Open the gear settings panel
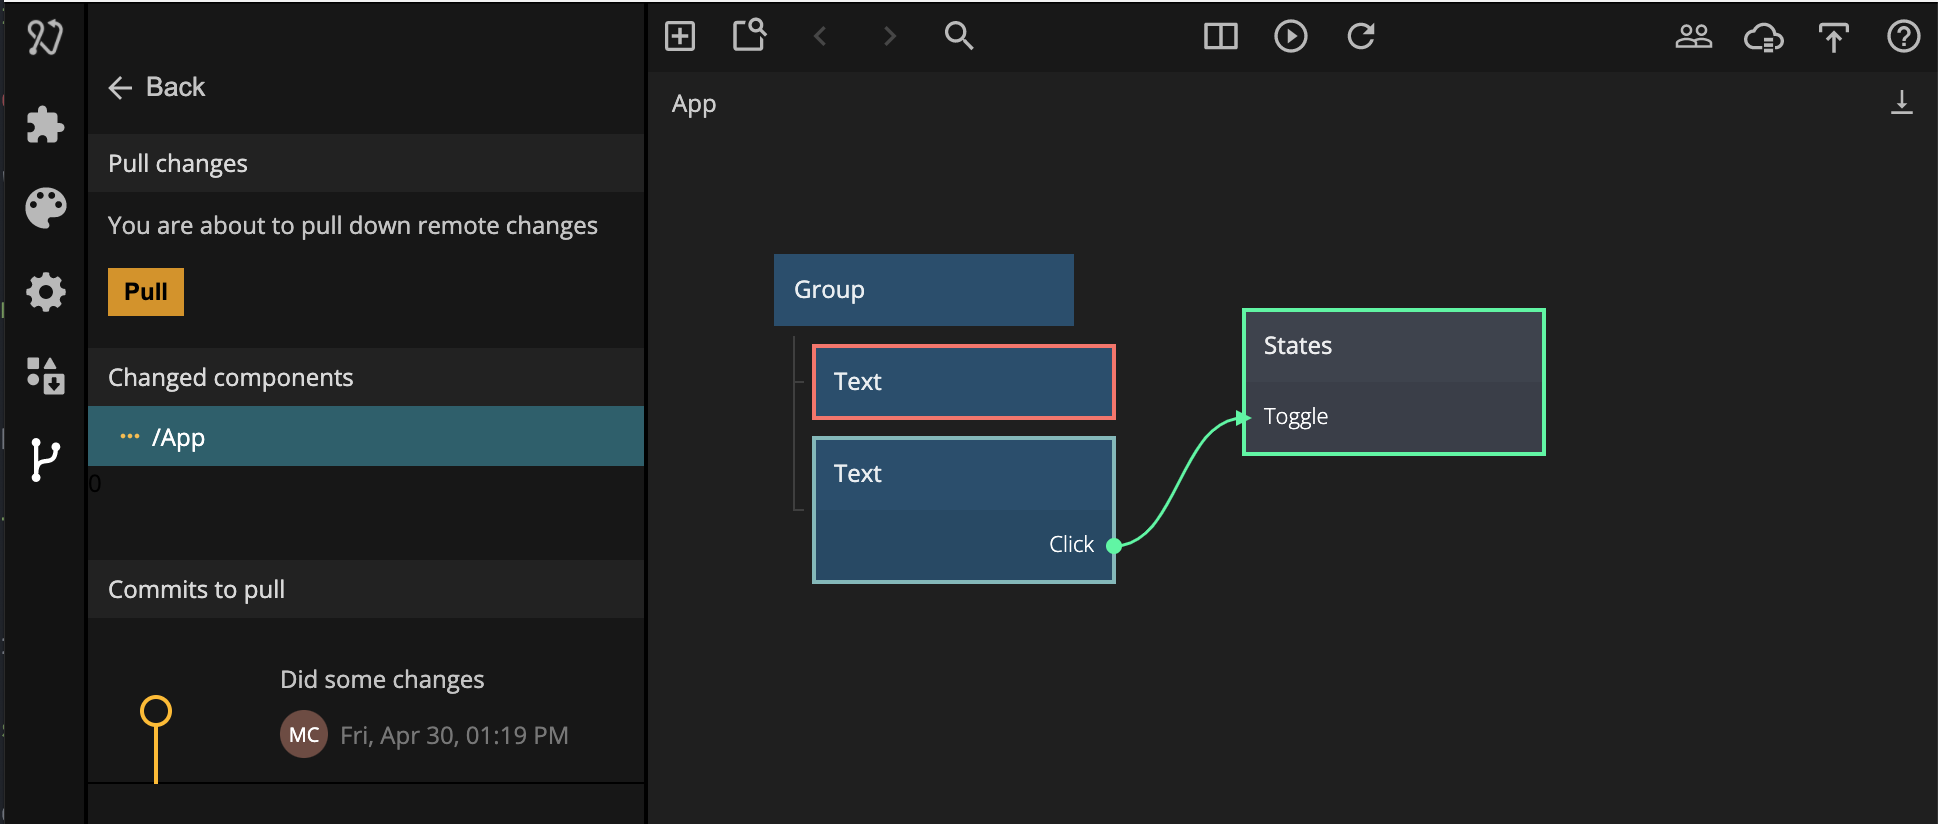The width and height of the screenshot is (1938, 824). click(x=45, y=292)
